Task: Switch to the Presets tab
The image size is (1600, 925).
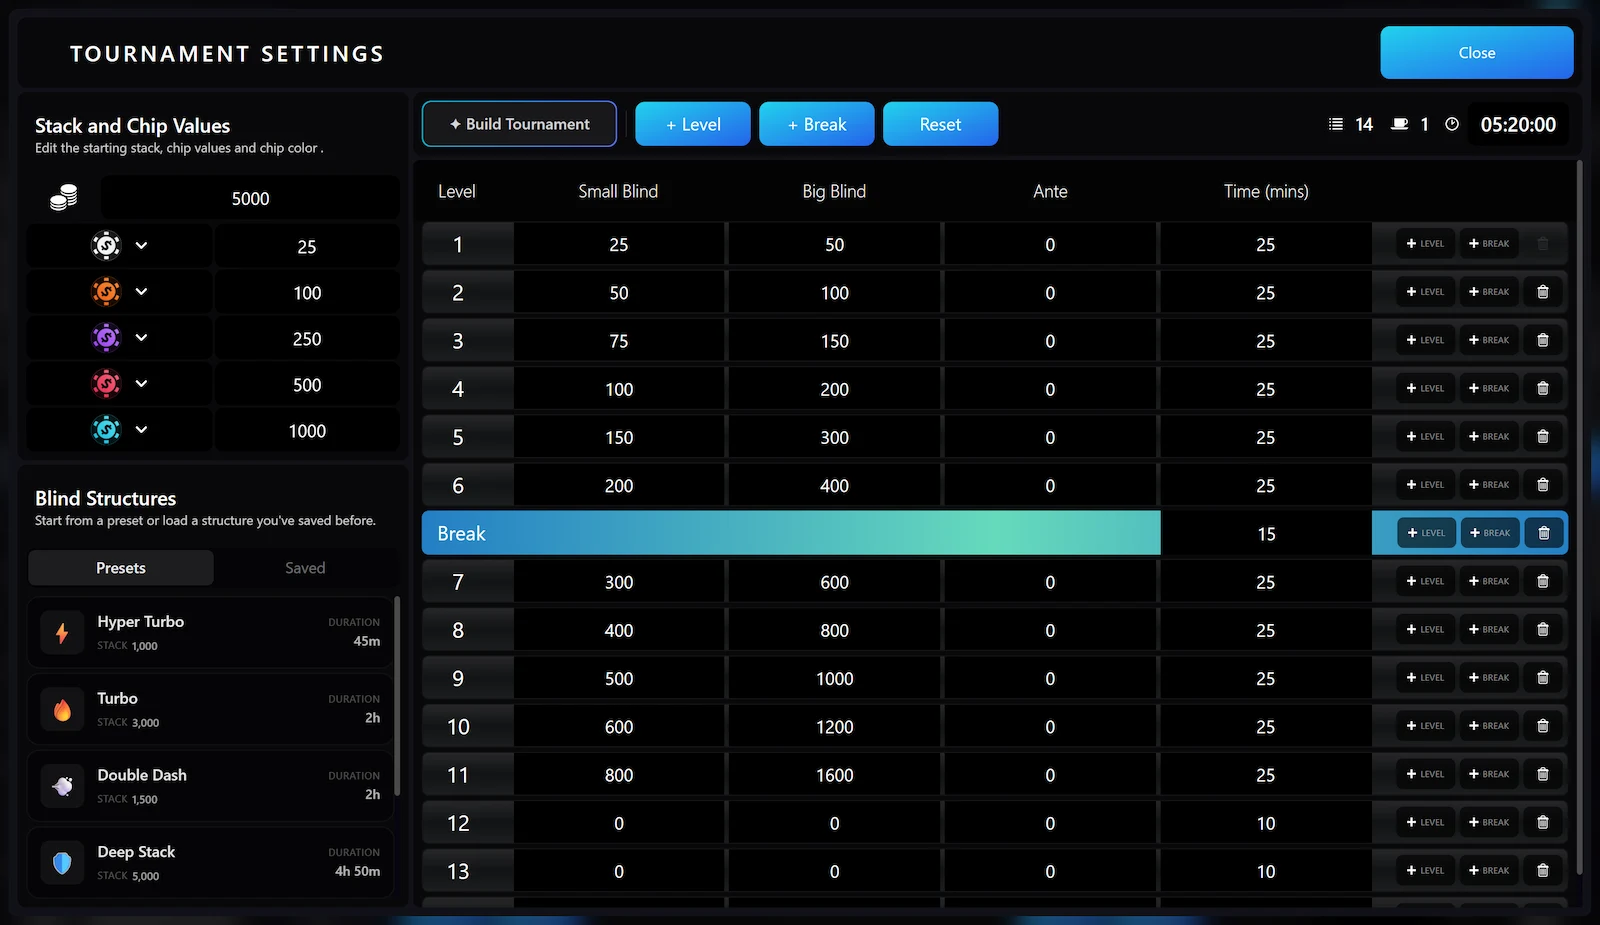Action: [x=121, y=568]
